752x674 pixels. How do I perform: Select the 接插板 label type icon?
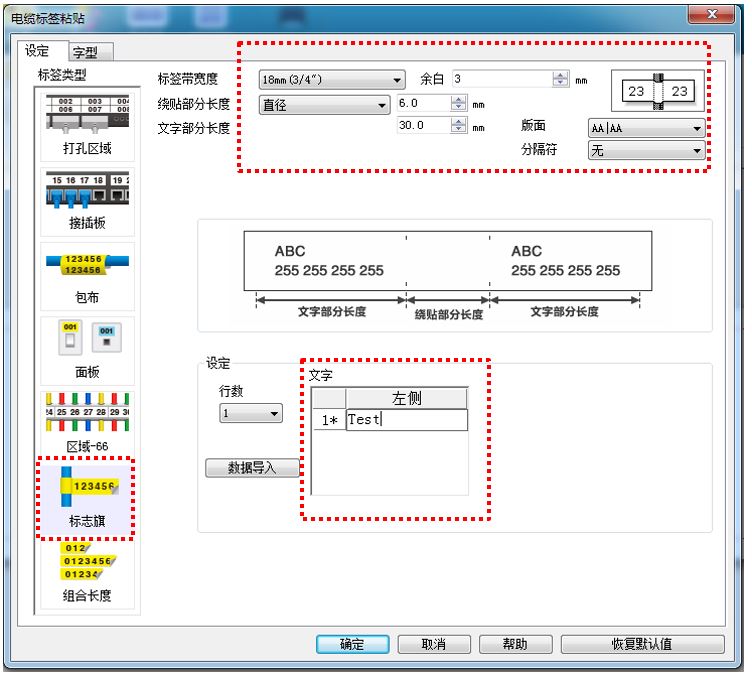pyautogui.click(x=88, y=190)
